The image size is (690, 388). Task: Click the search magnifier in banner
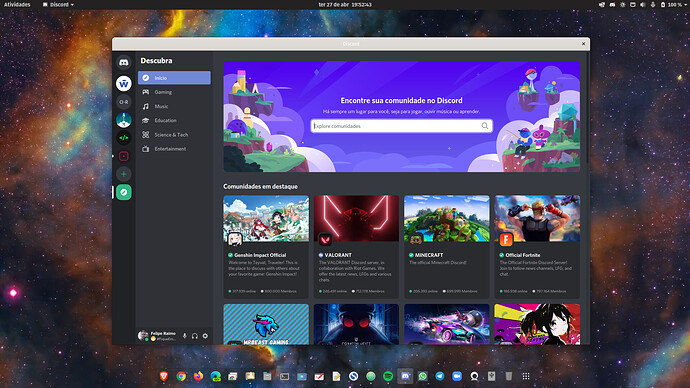[484, 126]
